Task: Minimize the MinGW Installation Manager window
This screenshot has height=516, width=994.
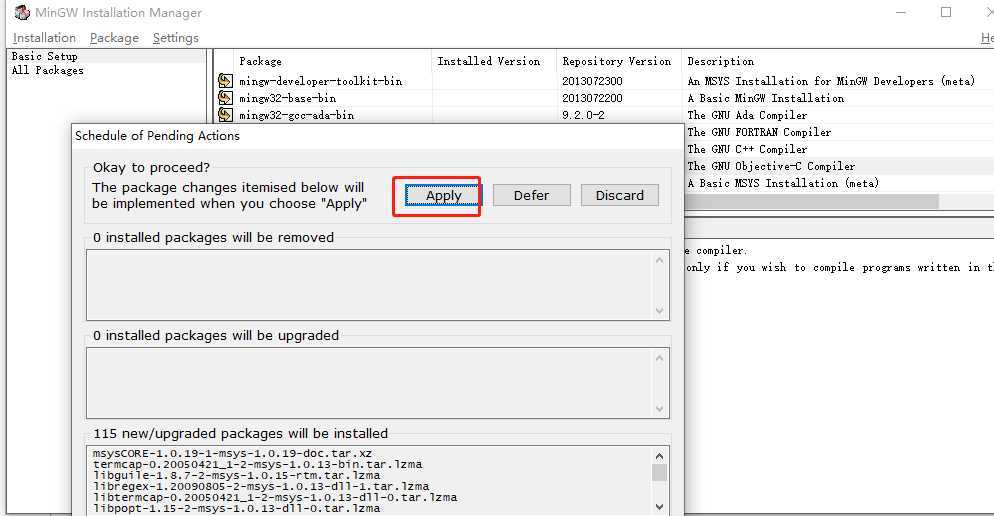Action: point(901,12)
